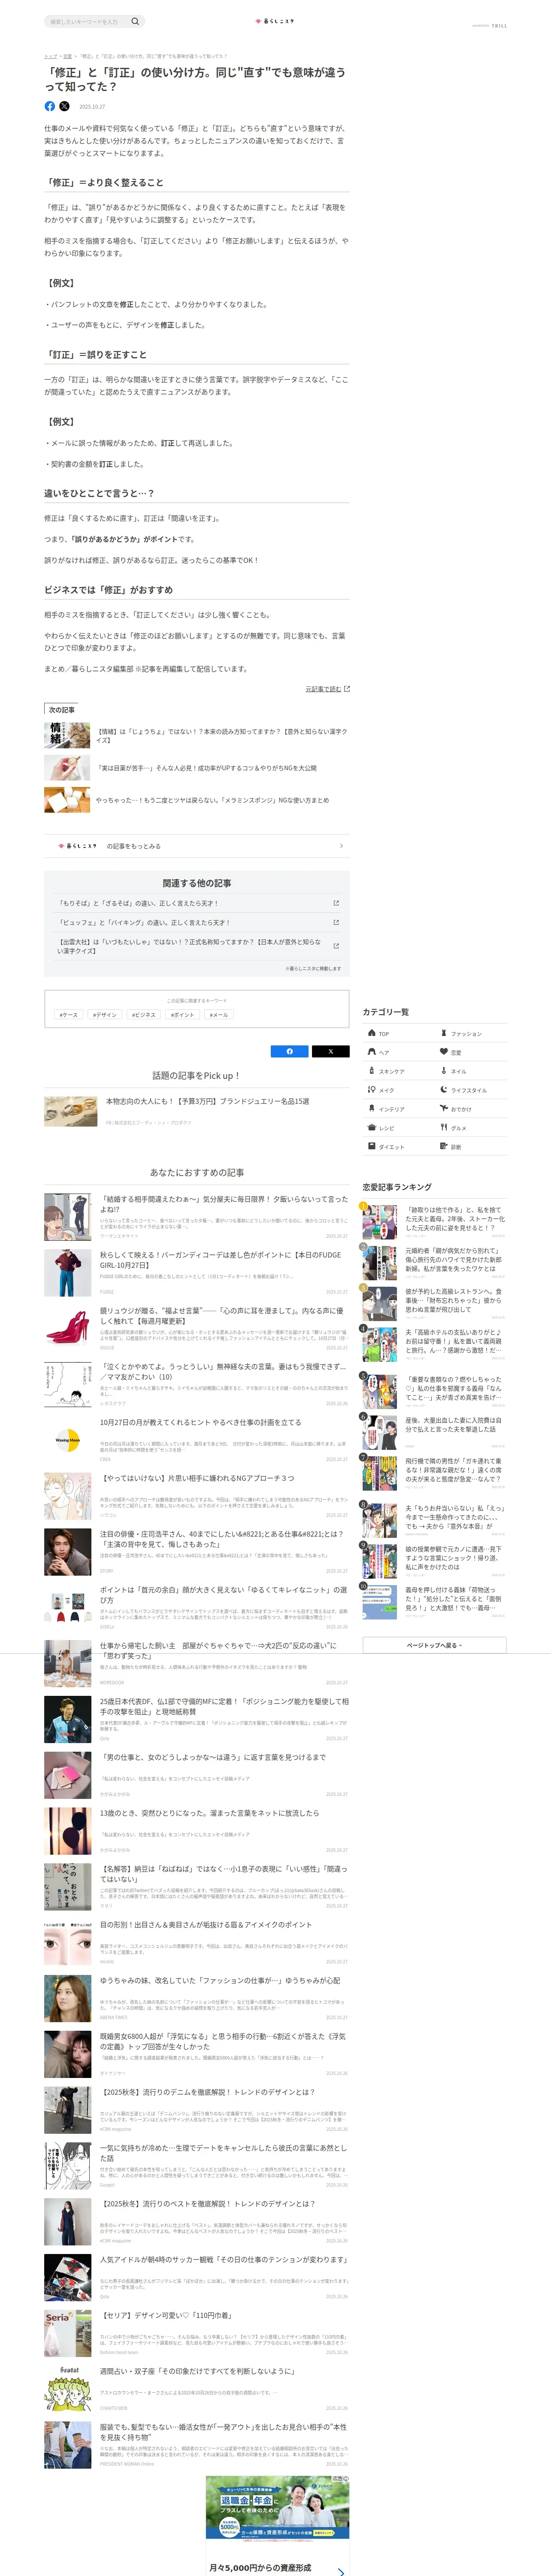Click the blue Facebook share button
Screen dimensions: 551x2576
(290, 1051)
